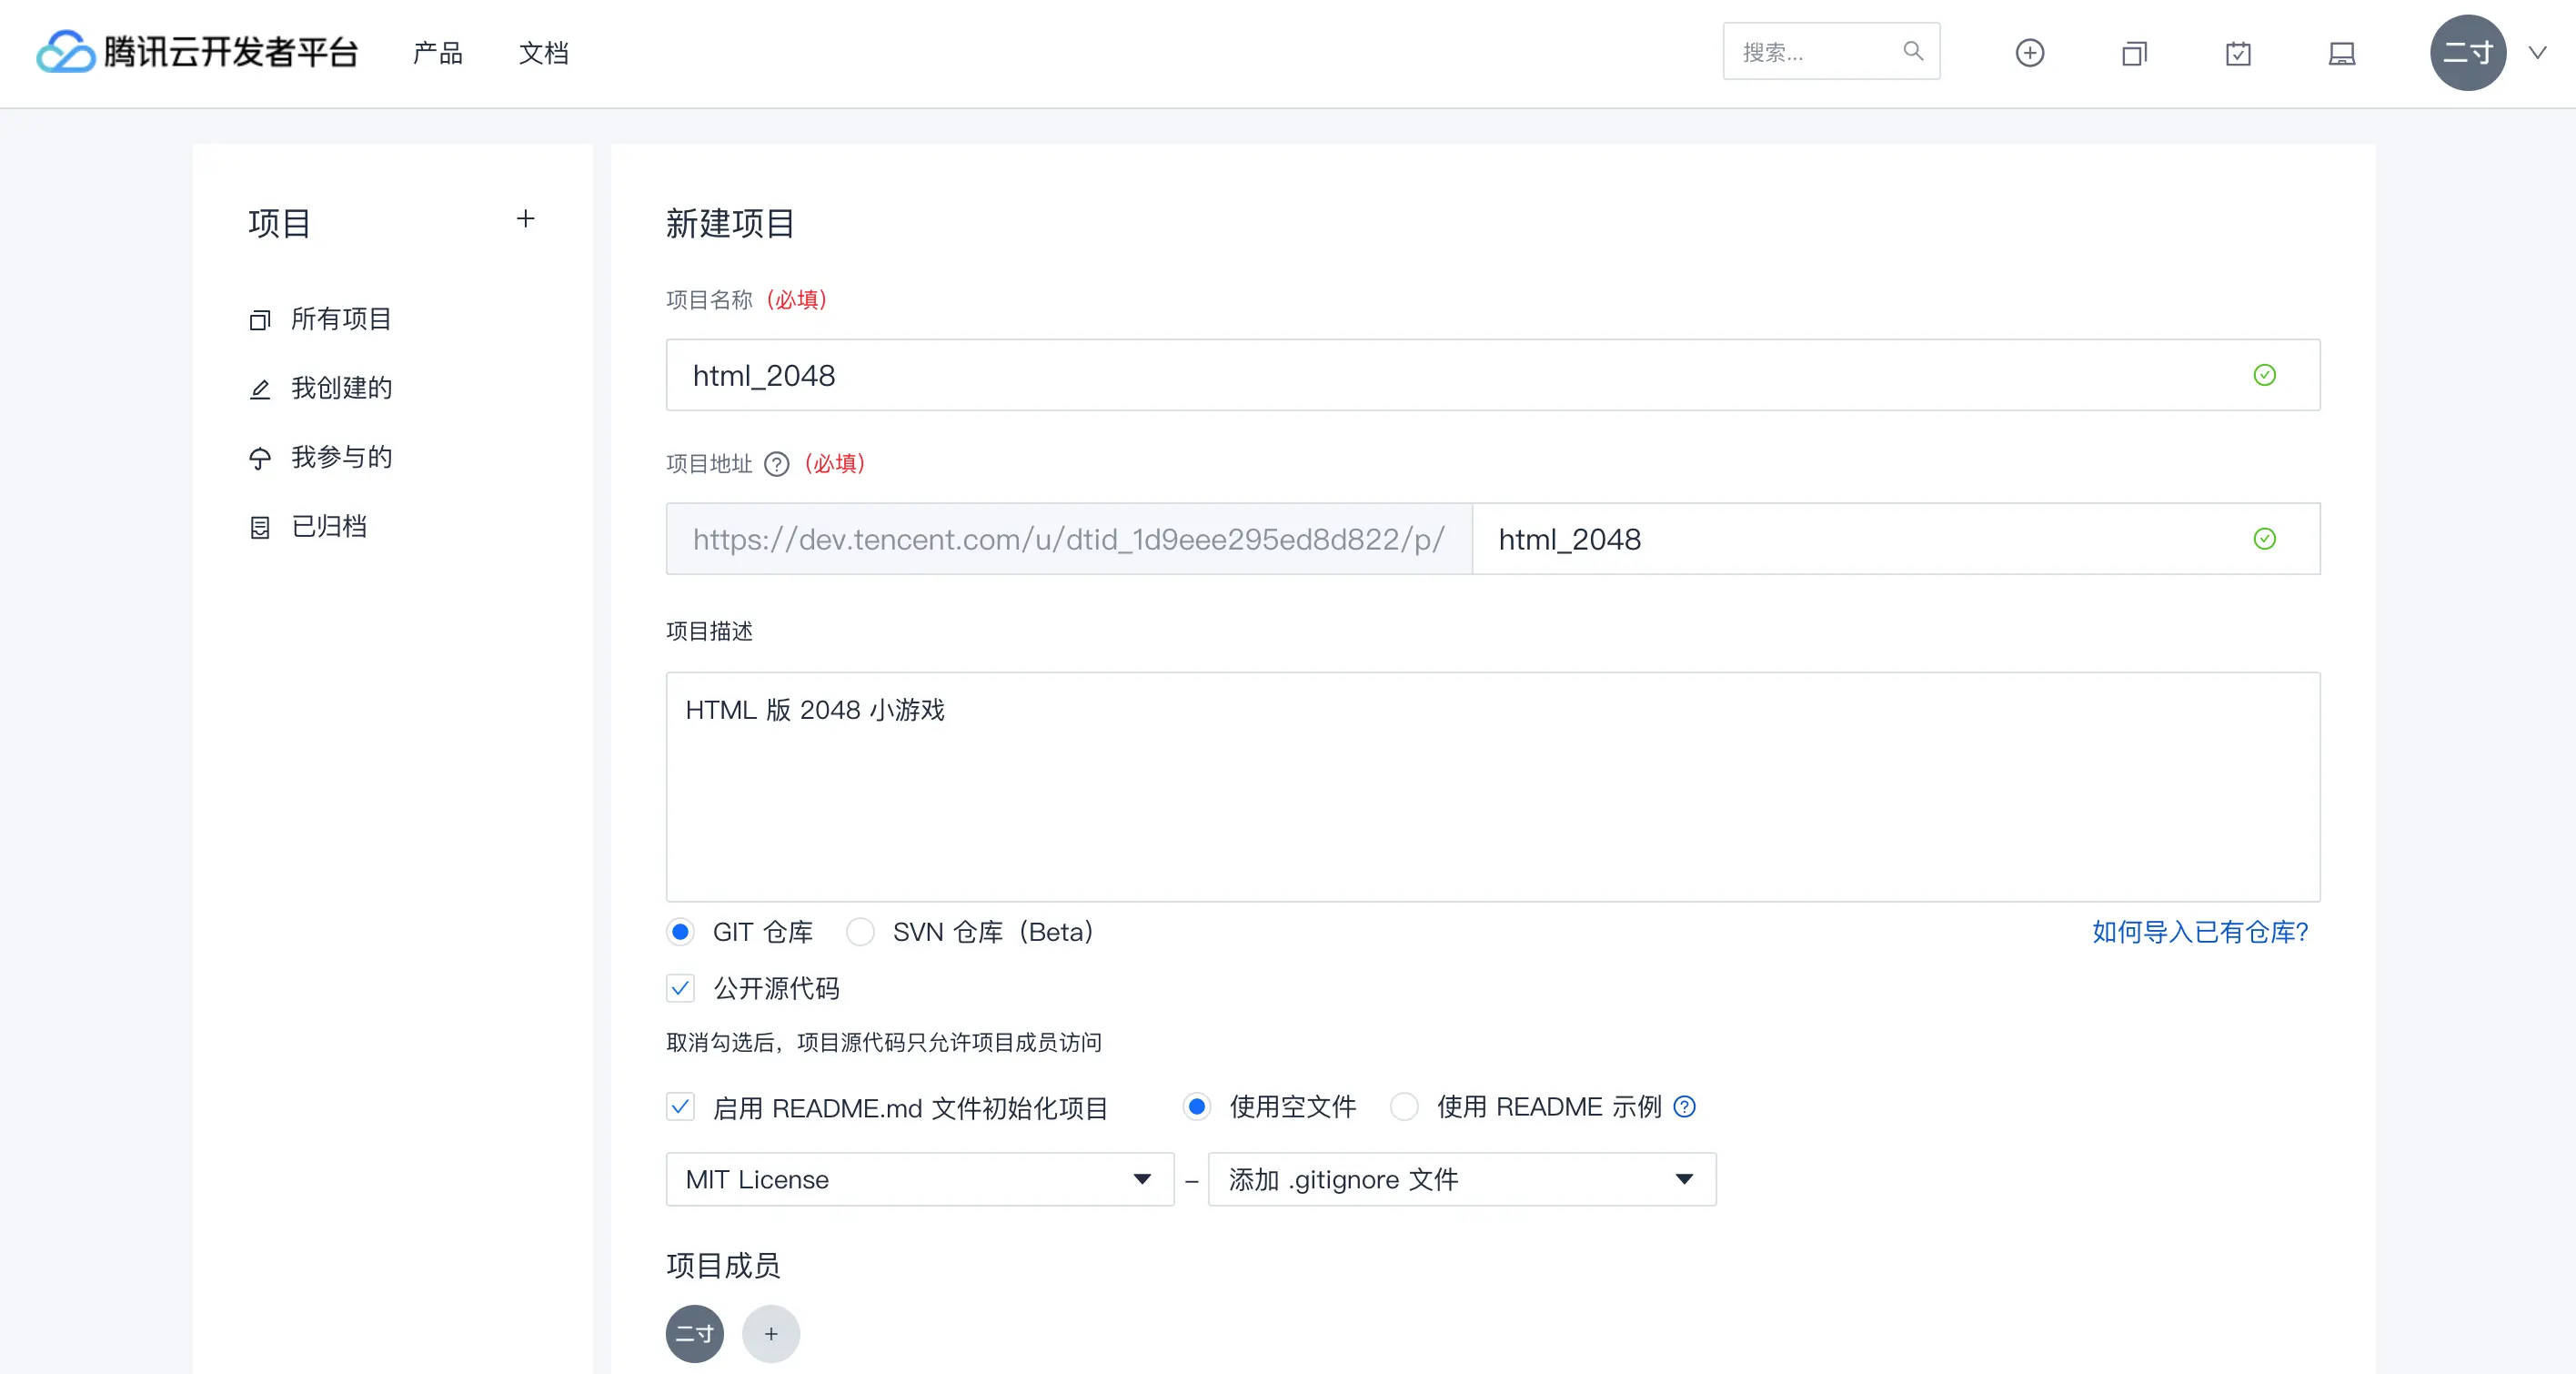Screen dimensions: 2576x1374
Task: Open the 产品 menu in top navigation
Action: (437, 53)
